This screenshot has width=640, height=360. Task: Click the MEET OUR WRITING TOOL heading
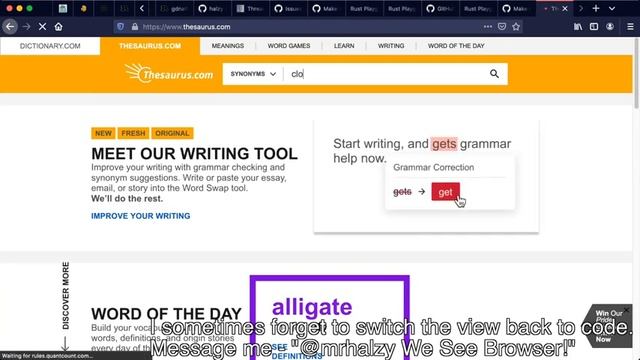tap(194, 154)
